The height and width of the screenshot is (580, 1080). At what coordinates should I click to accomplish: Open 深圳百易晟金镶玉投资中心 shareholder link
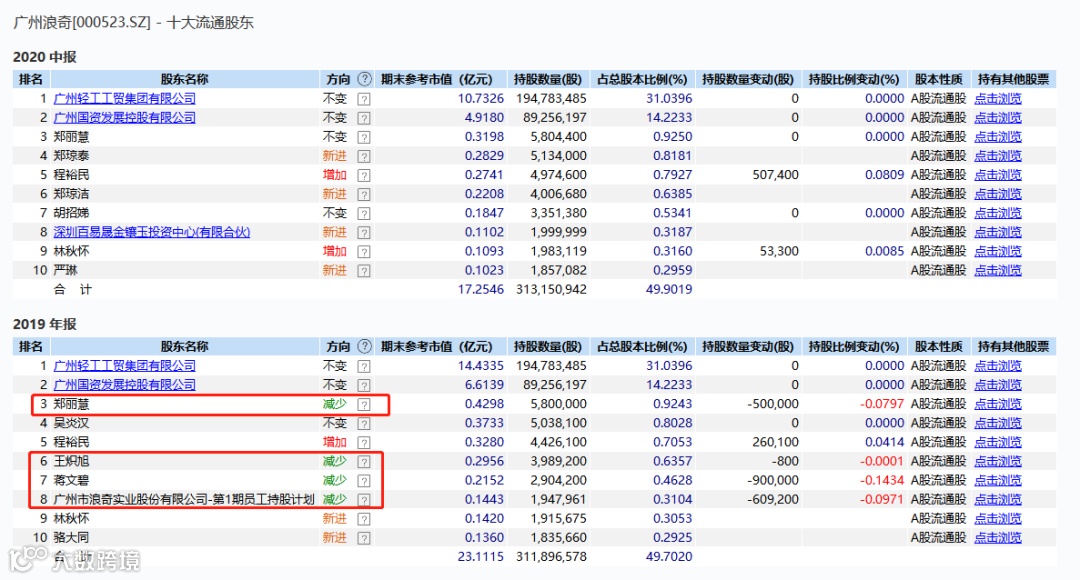pos(152,232)
